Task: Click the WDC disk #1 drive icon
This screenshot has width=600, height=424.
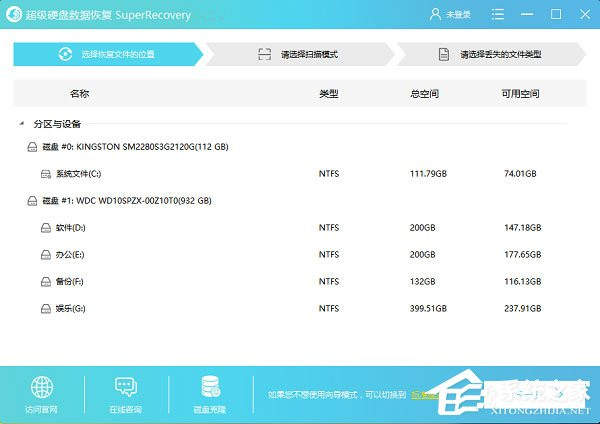Action: [32, 201]
